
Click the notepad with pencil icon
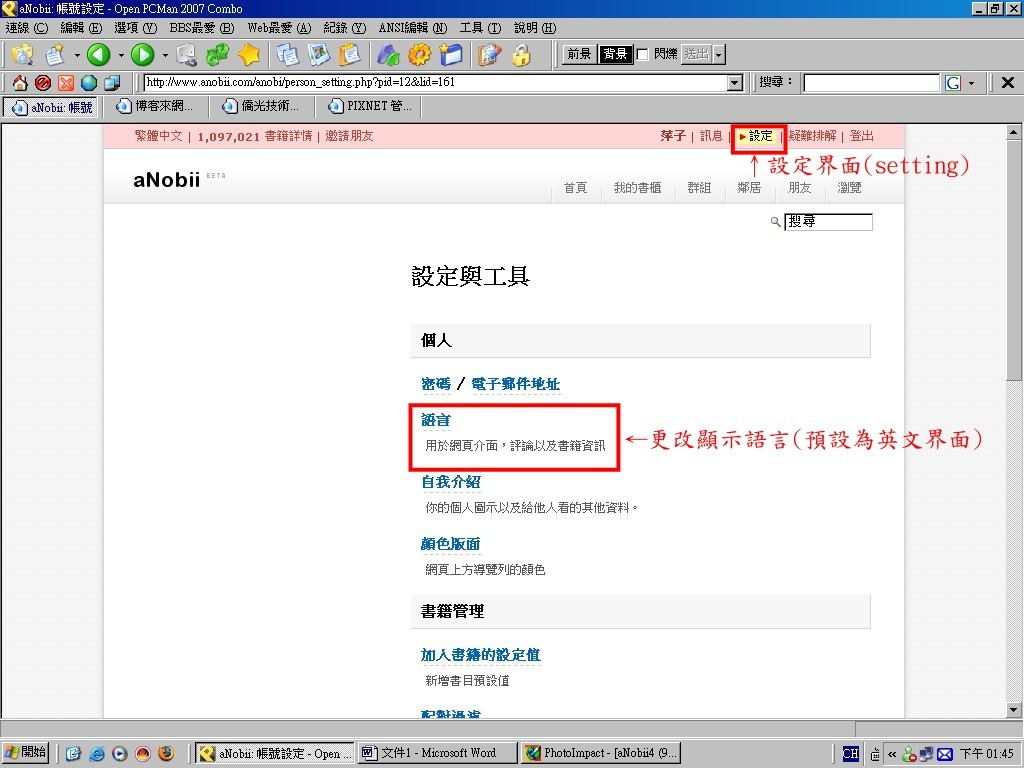[490, 54]
